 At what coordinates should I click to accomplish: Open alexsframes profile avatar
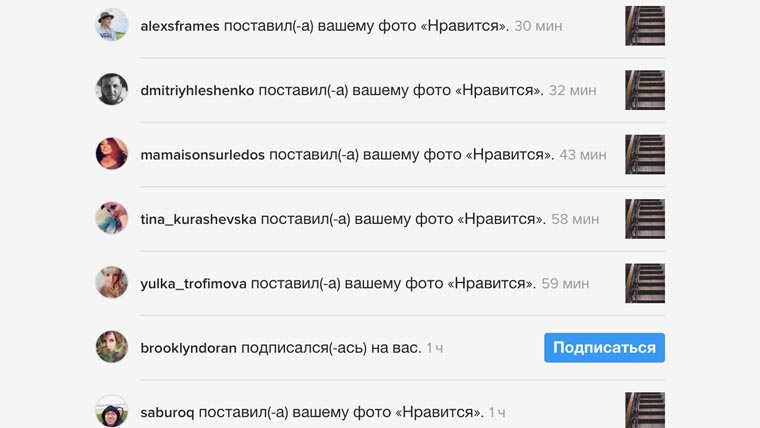click(111, 25)
